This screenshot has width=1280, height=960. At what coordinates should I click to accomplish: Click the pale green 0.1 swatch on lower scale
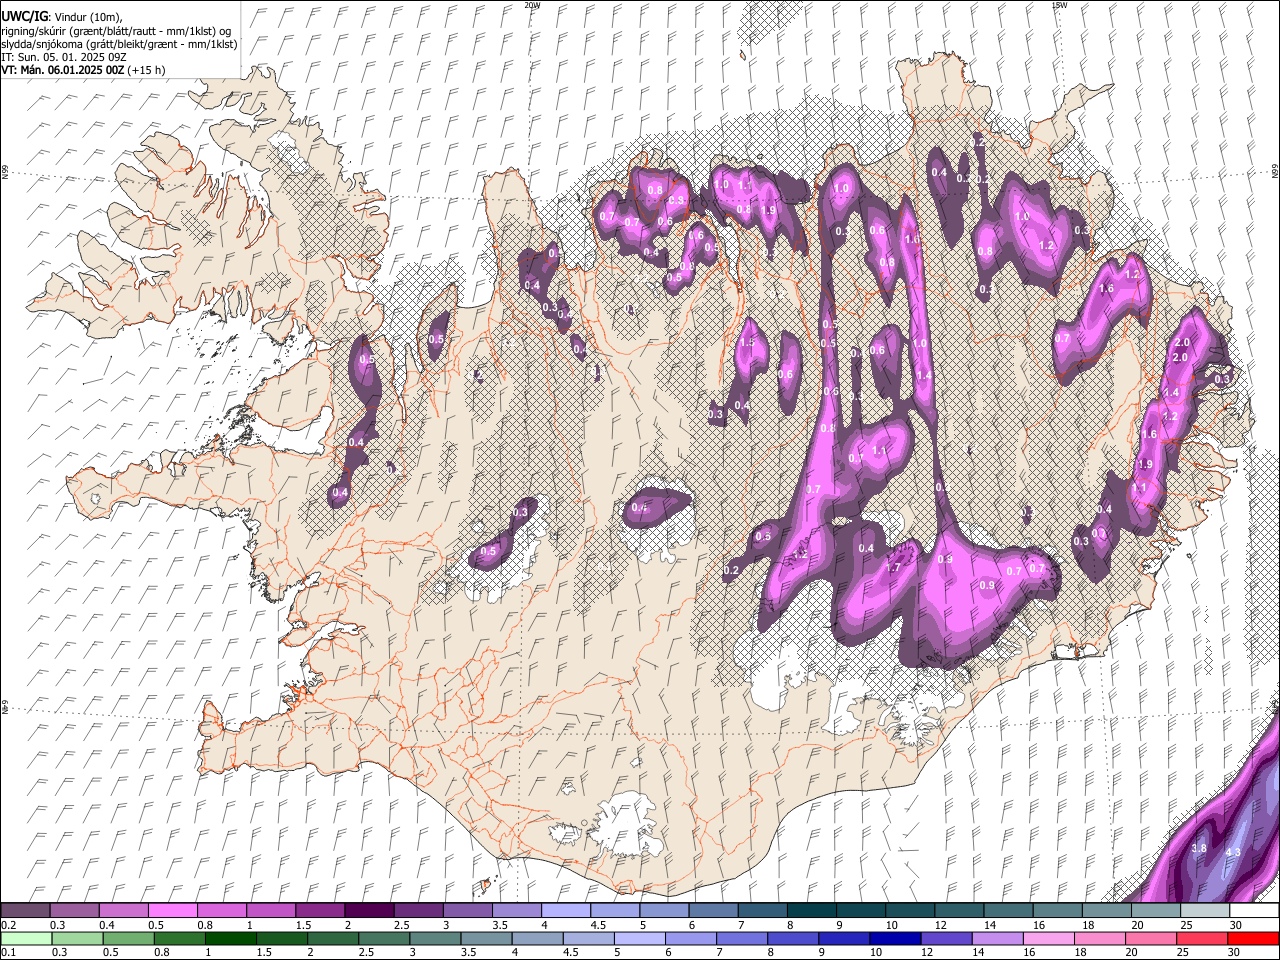click(25, 938)
